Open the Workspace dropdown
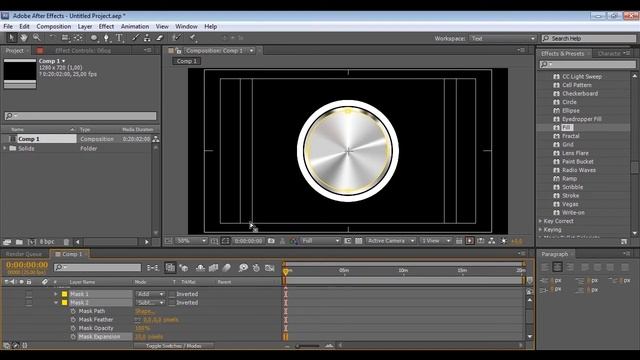Image resolution: width=640 pixels, height=360 pixels. click(x=503, y=38)
